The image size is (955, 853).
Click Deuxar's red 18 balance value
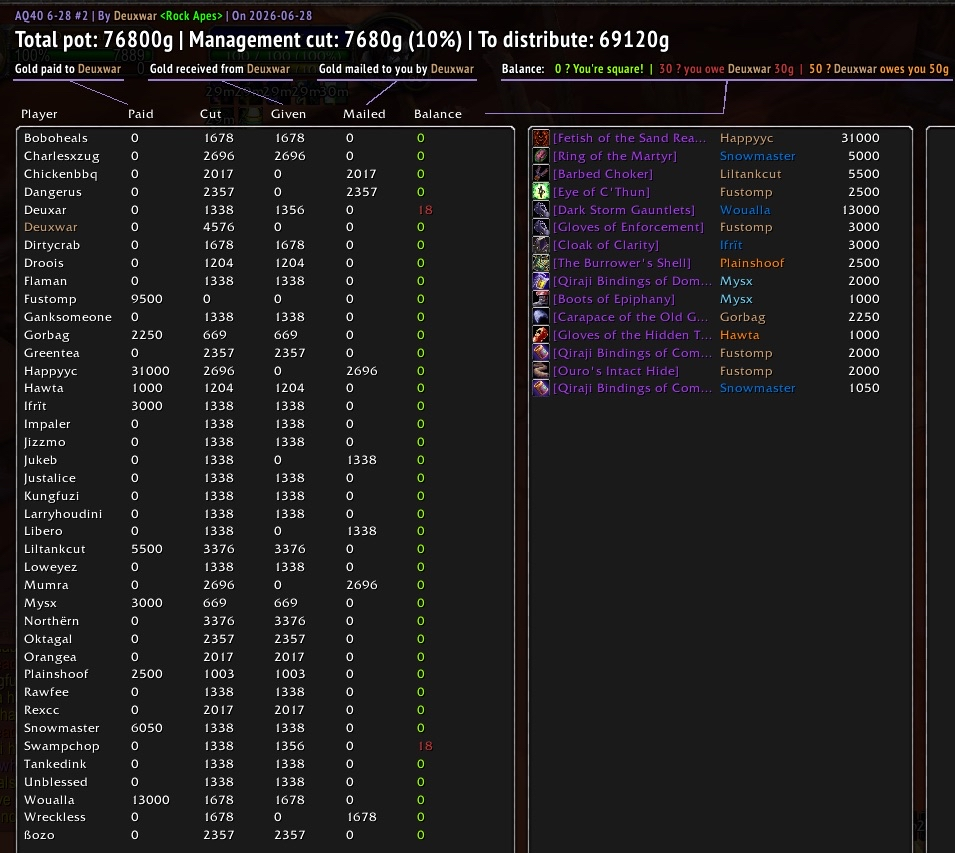(x=425, y=209)
